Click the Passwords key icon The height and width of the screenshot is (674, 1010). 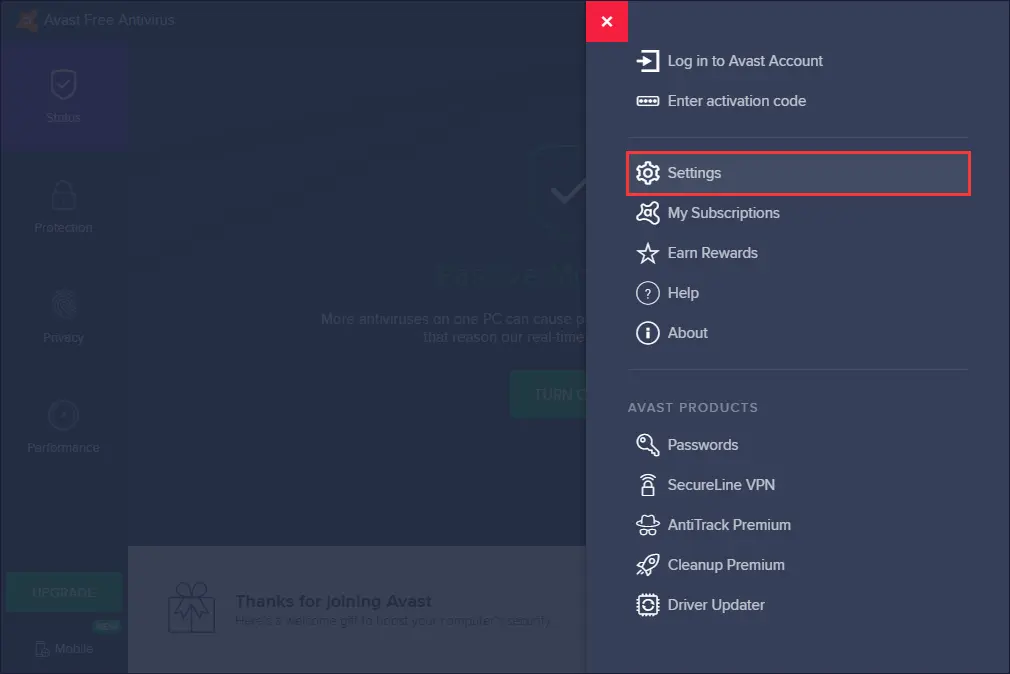click(x=647, y=445)
